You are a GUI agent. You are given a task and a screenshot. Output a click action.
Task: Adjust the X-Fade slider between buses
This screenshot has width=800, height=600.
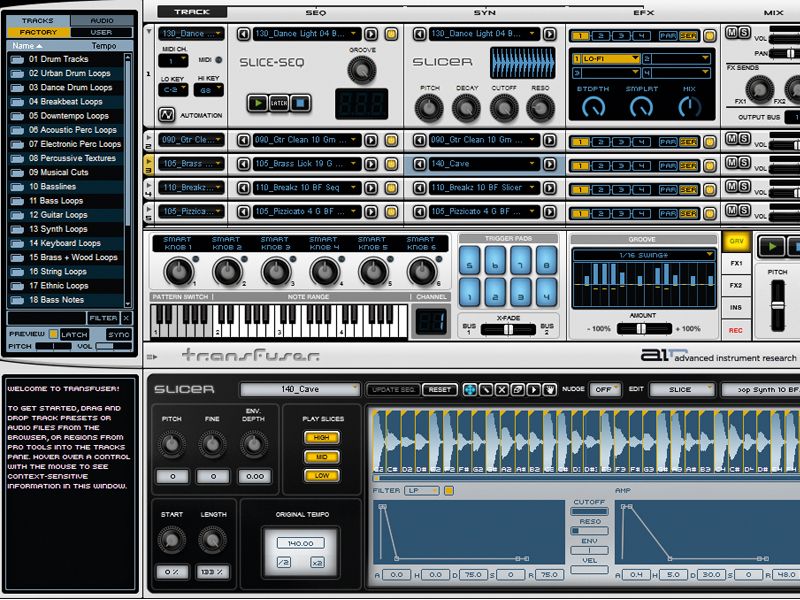[x=508, y=330]
